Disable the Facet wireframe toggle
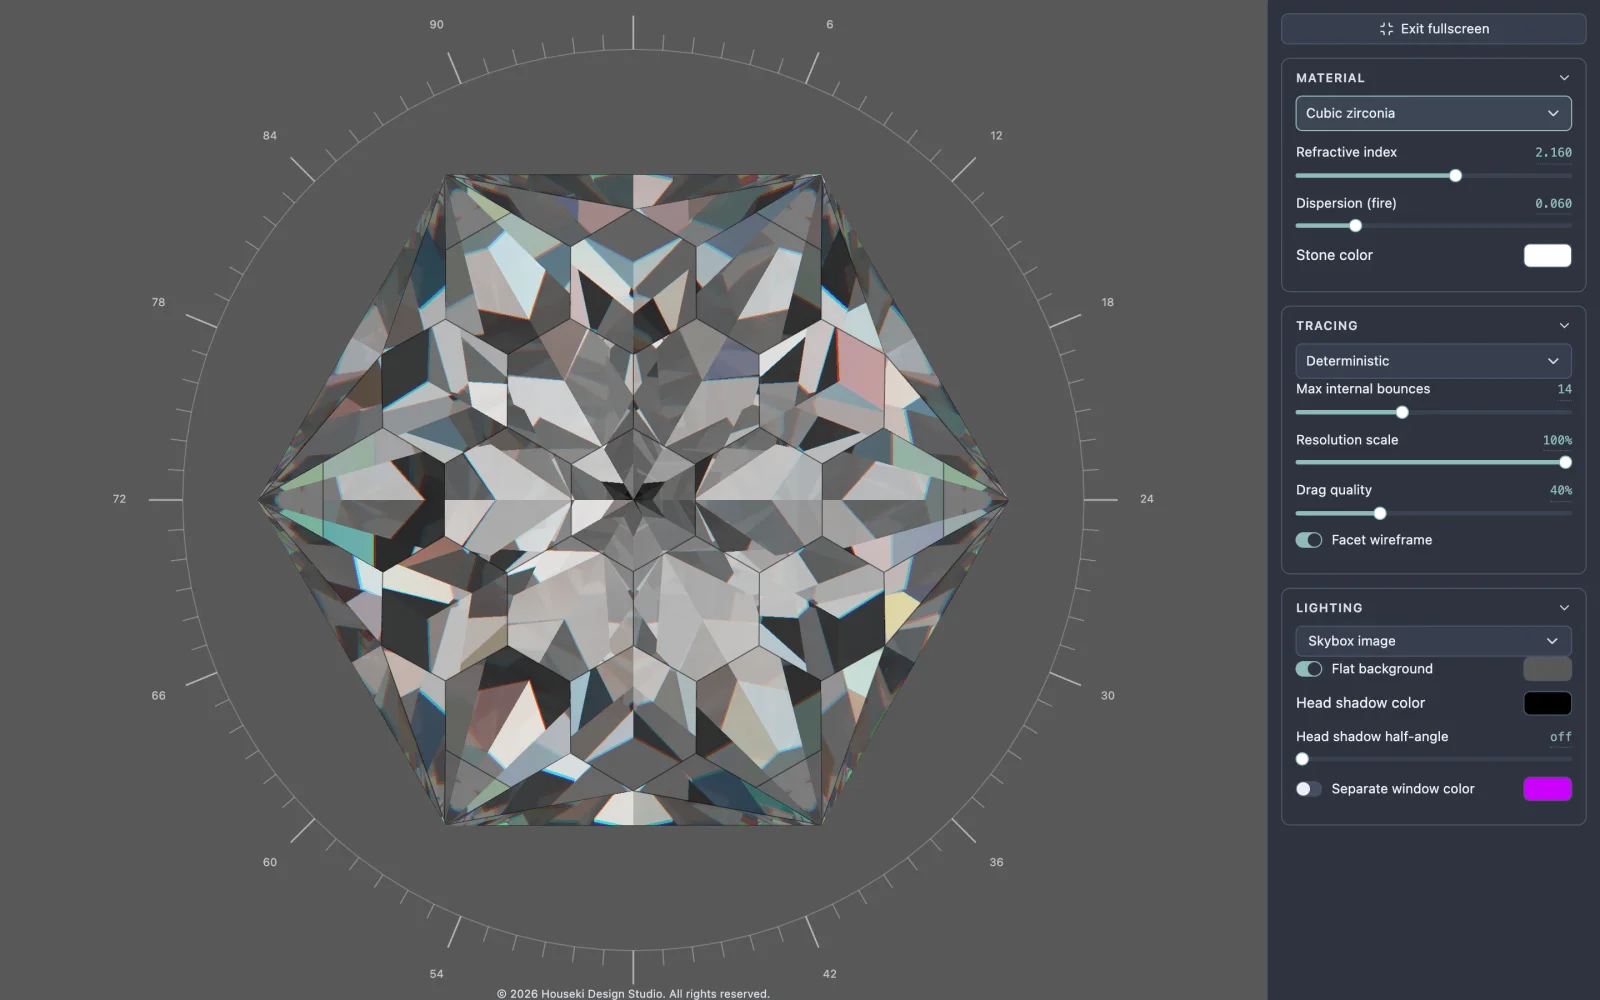Image resolution: width=1600 pixels, height=1000 pixels. click(x=1308, y=540)
